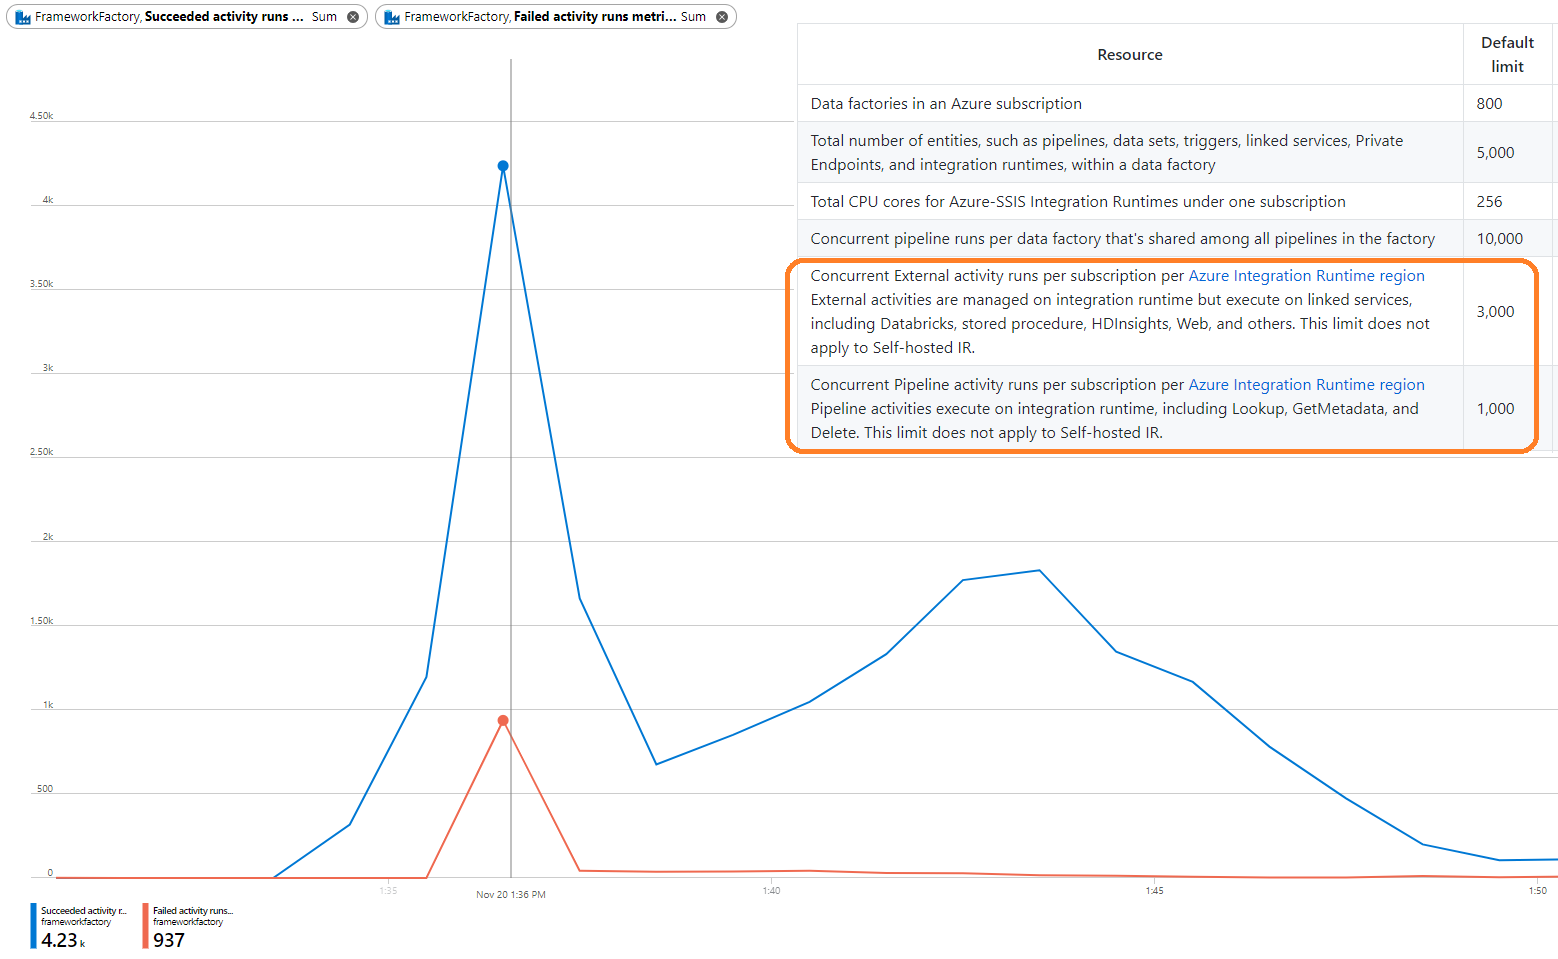Click the Resource column header

1129,55
